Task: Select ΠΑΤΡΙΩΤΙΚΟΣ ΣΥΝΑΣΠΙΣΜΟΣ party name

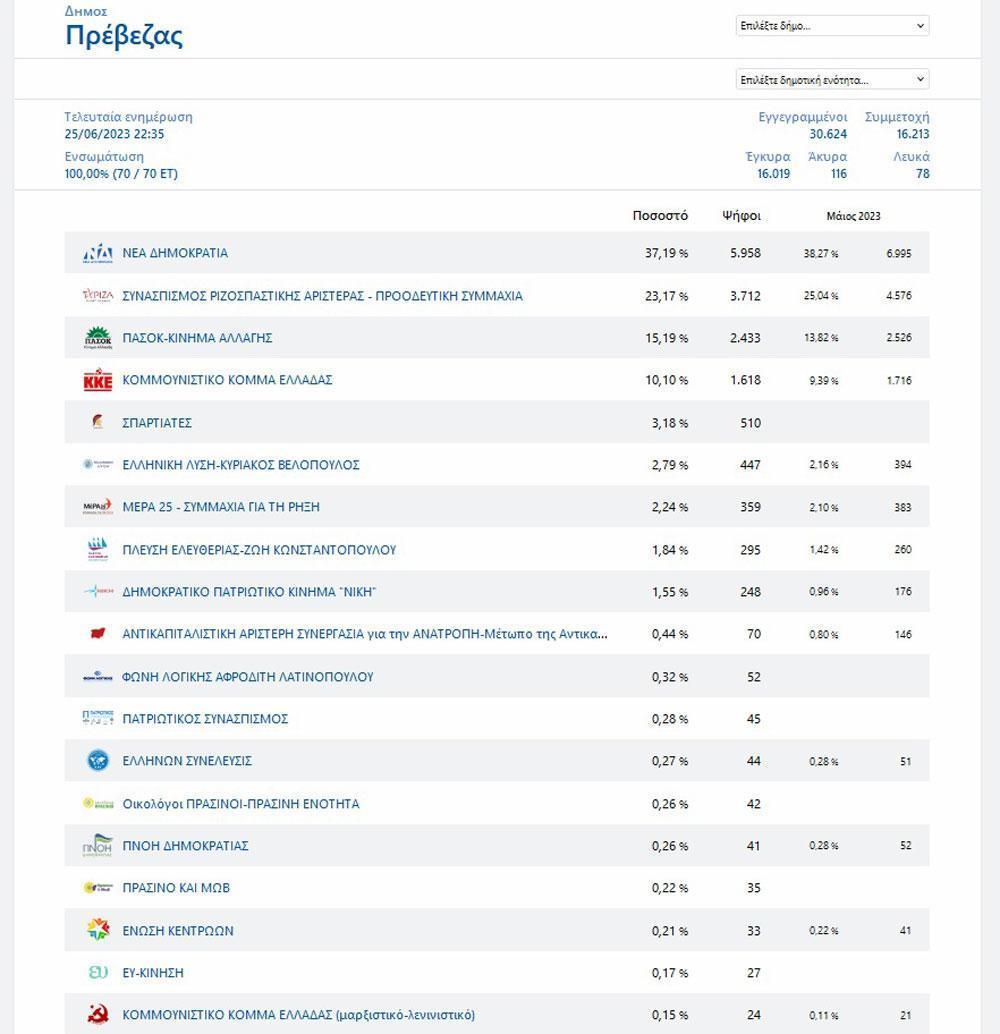Action: click(205, 719)
